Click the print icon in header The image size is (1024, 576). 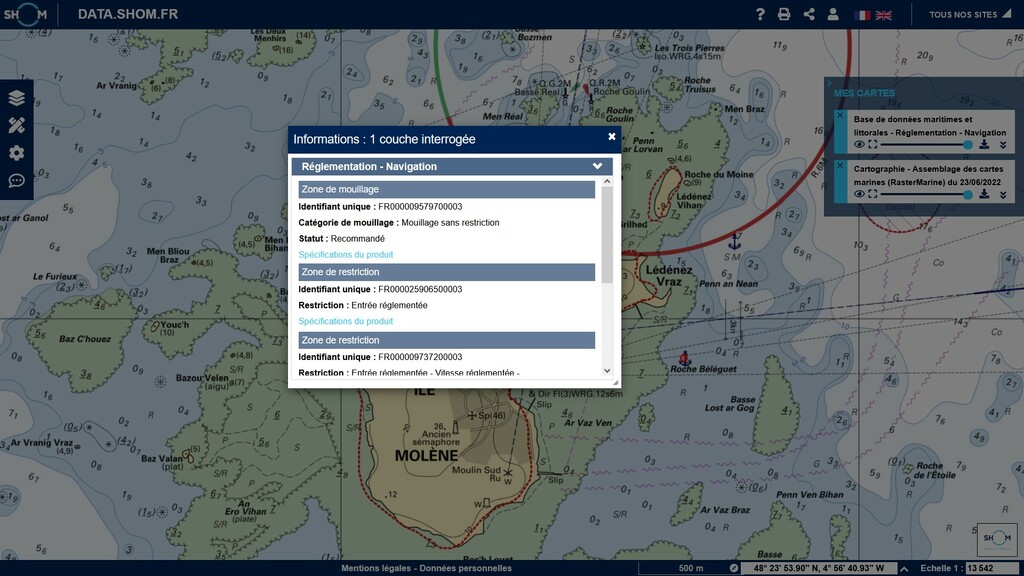point(784,14)
